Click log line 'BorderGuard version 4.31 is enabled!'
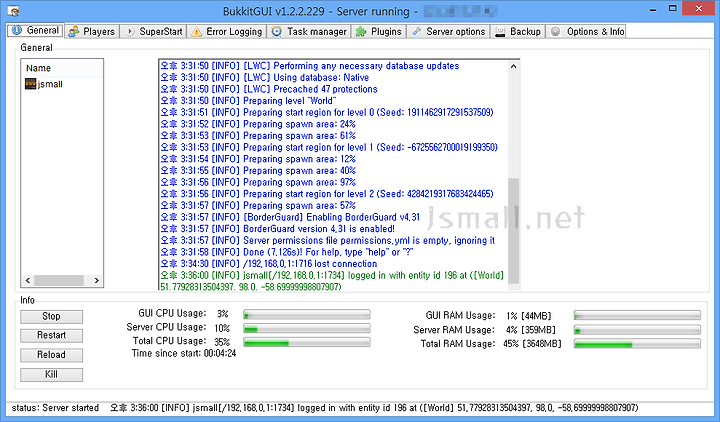 click(278, 229)
